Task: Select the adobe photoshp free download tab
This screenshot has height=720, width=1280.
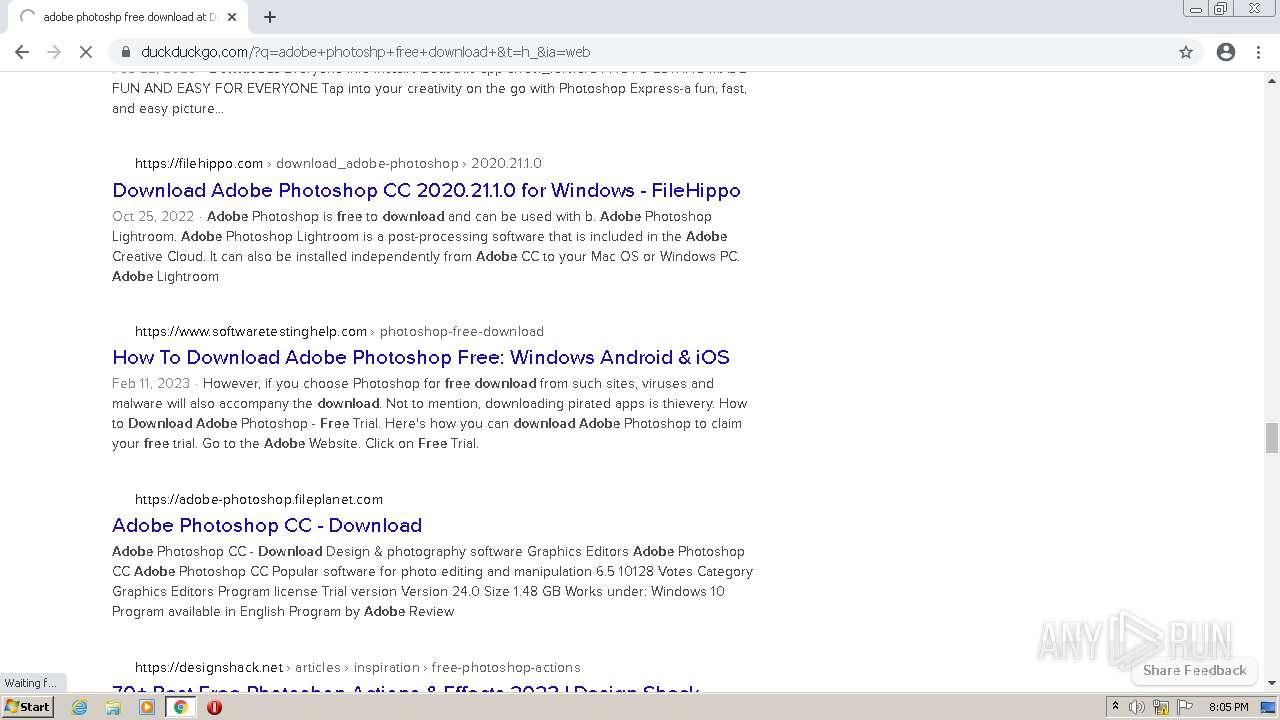Action: [125, 17]
